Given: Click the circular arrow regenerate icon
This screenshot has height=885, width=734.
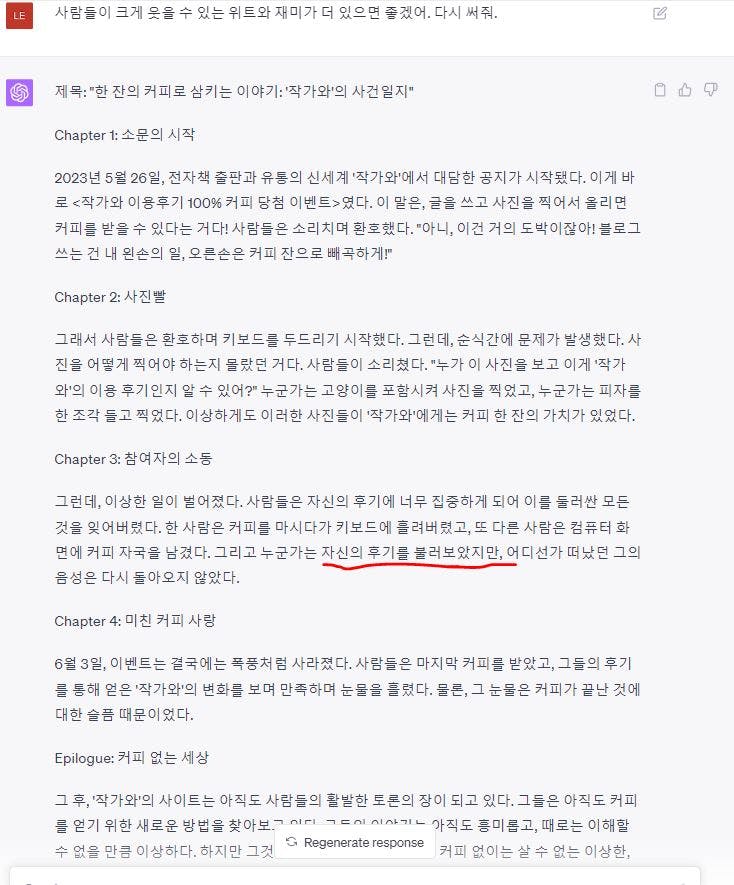Looking at the screenshot, I should pyautogui.click(x=291, y=842).
